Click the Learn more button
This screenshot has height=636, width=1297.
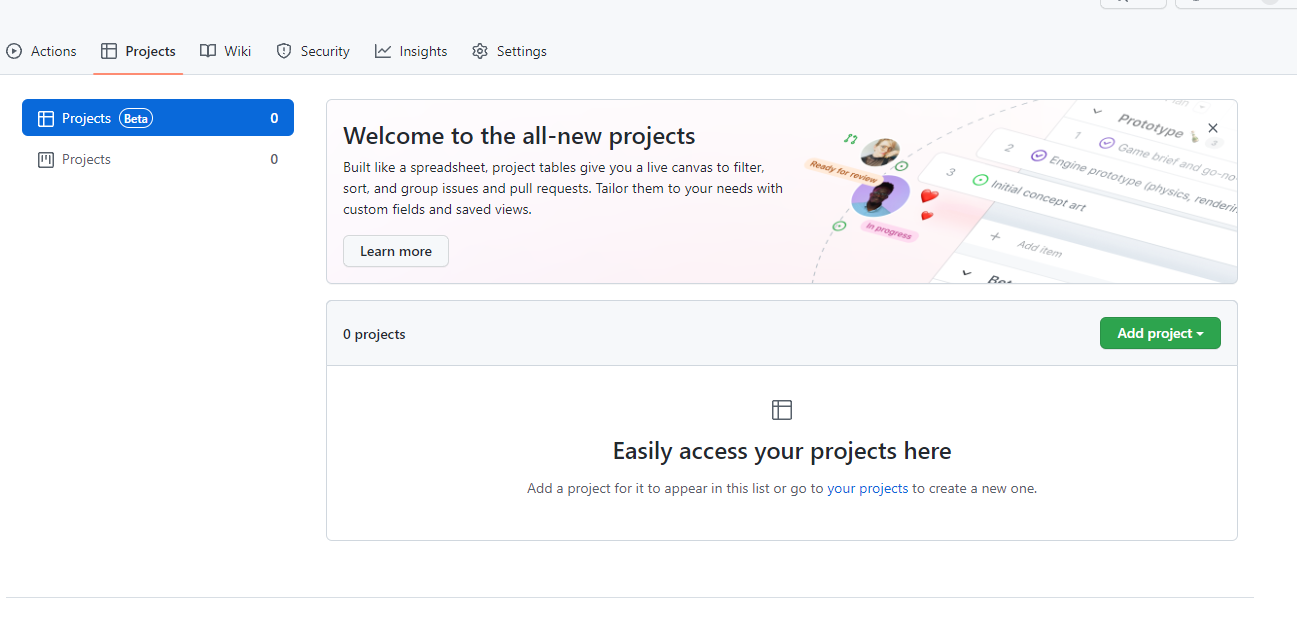(x=396, y=251)
